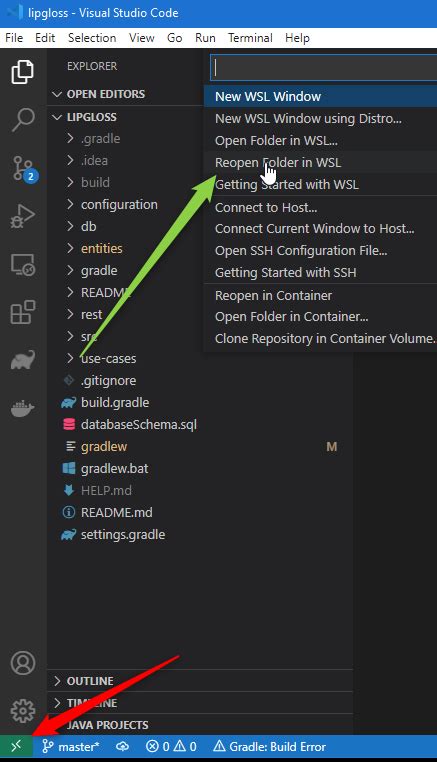This screenshot has width=437, height=762.
Task: Focus the remote command input box
Action: tap(323, 68)
